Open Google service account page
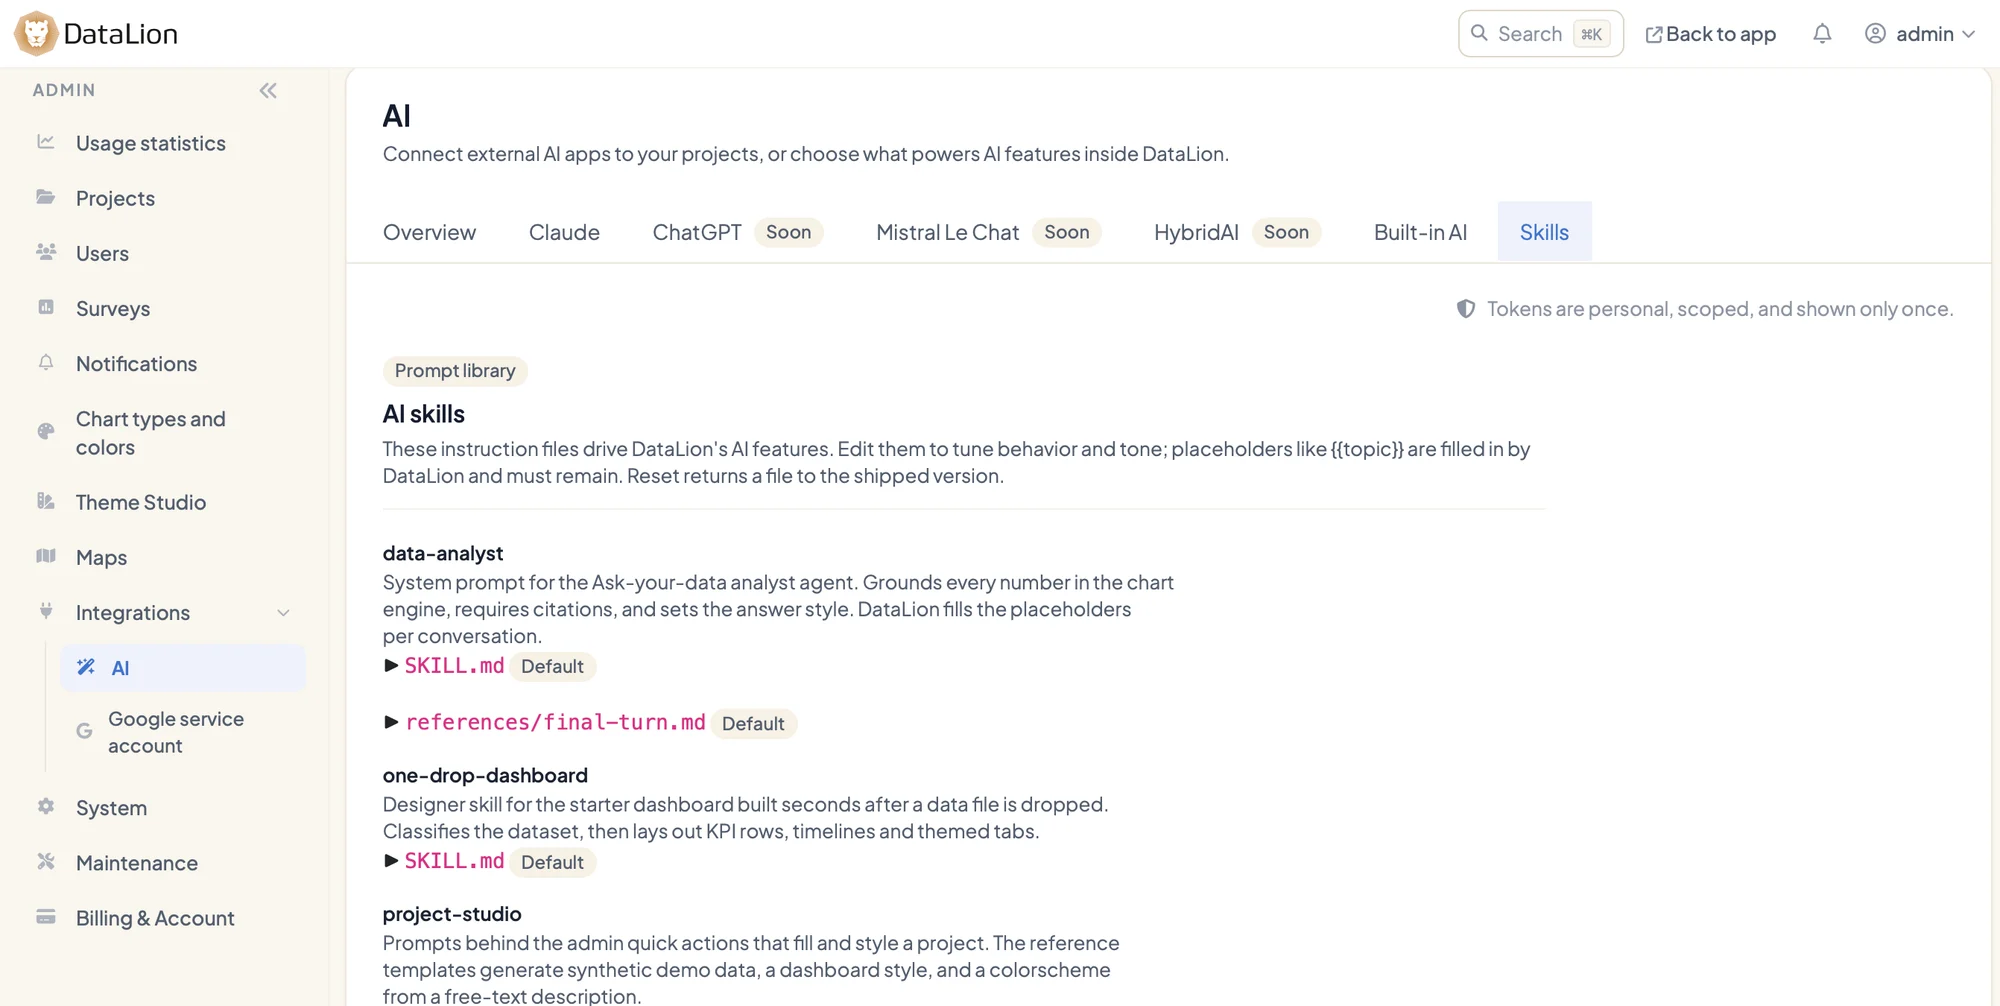 (x=176, y=732)
